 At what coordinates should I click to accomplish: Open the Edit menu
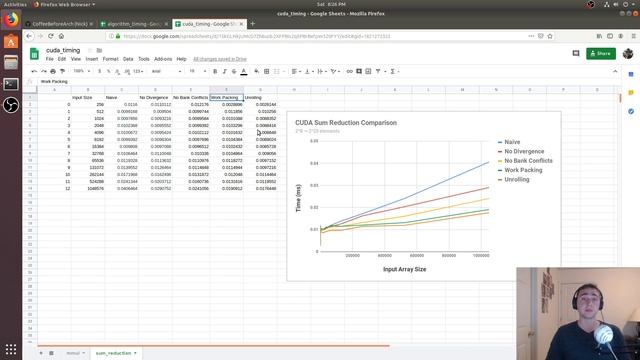[62, 59]
